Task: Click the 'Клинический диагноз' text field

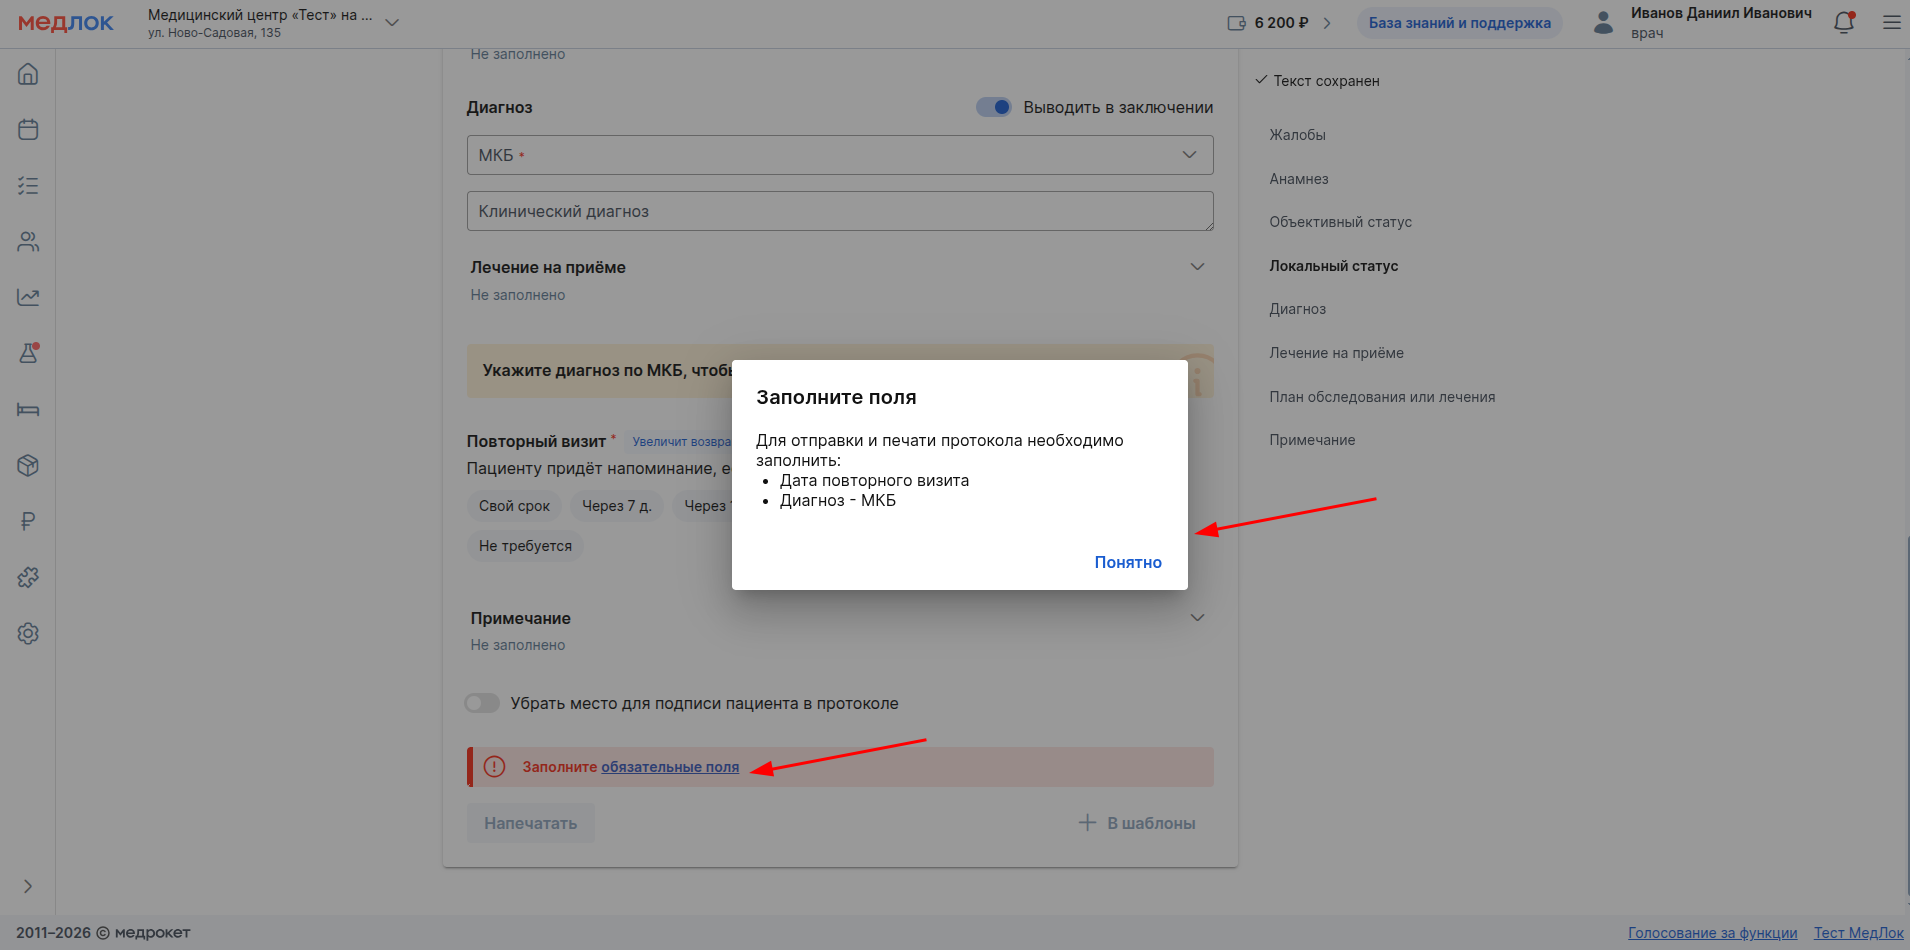Action: 839,211
